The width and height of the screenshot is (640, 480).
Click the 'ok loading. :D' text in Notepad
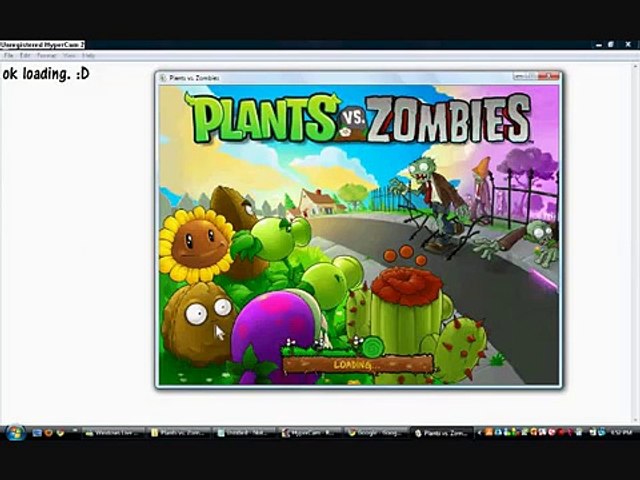coord(46,74)
